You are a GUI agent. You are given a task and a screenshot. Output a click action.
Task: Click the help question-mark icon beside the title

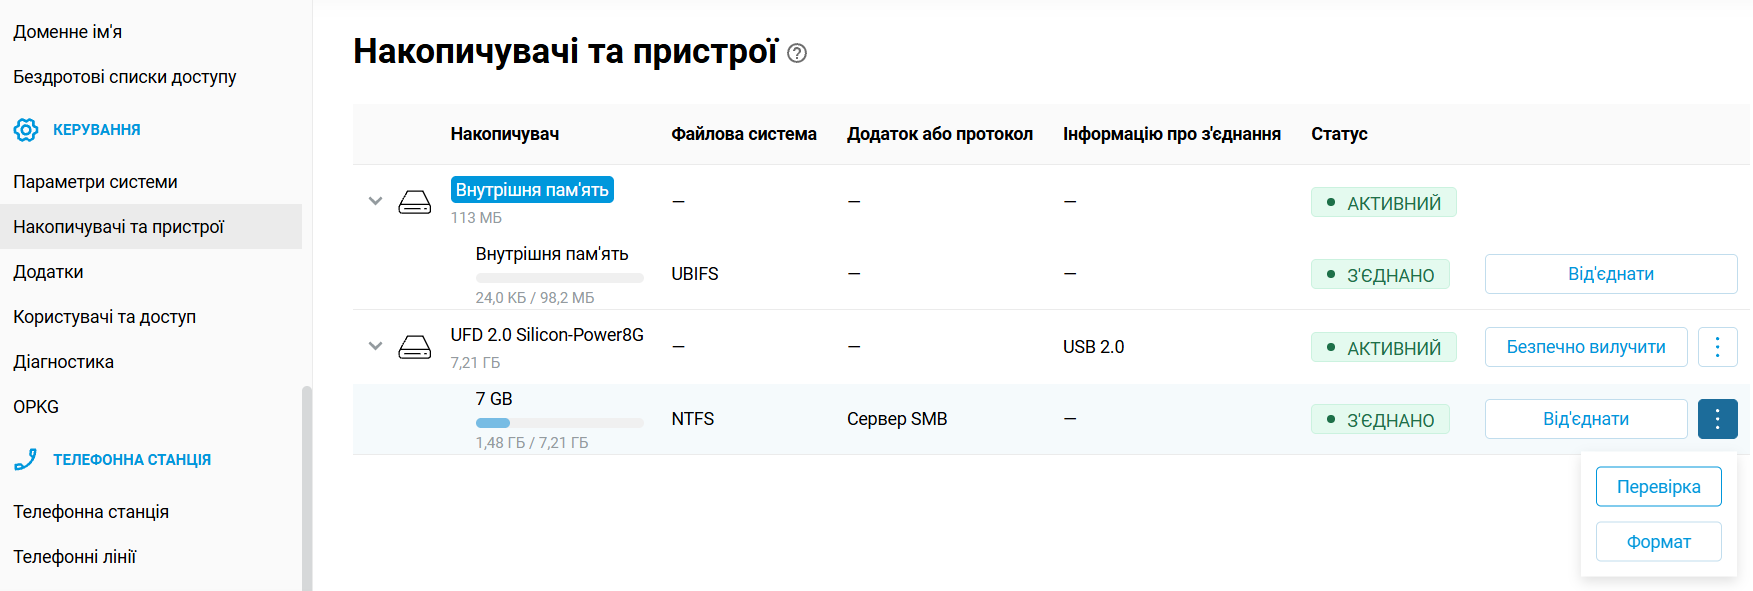coord(797,53)
